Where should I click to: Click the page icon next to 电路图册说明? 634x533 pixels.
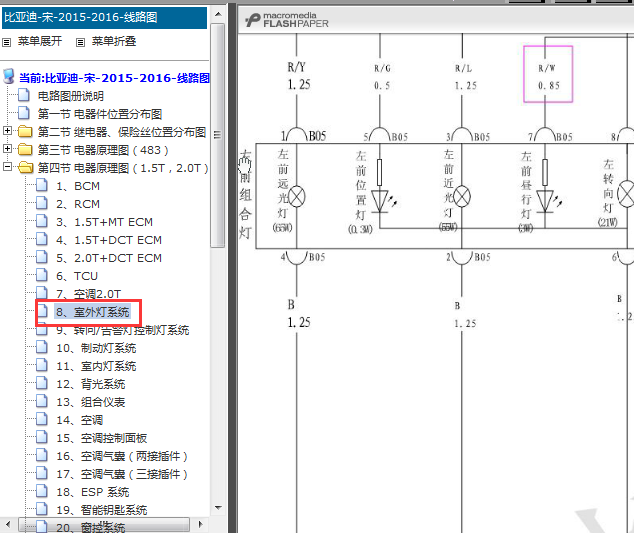[24, 95]
